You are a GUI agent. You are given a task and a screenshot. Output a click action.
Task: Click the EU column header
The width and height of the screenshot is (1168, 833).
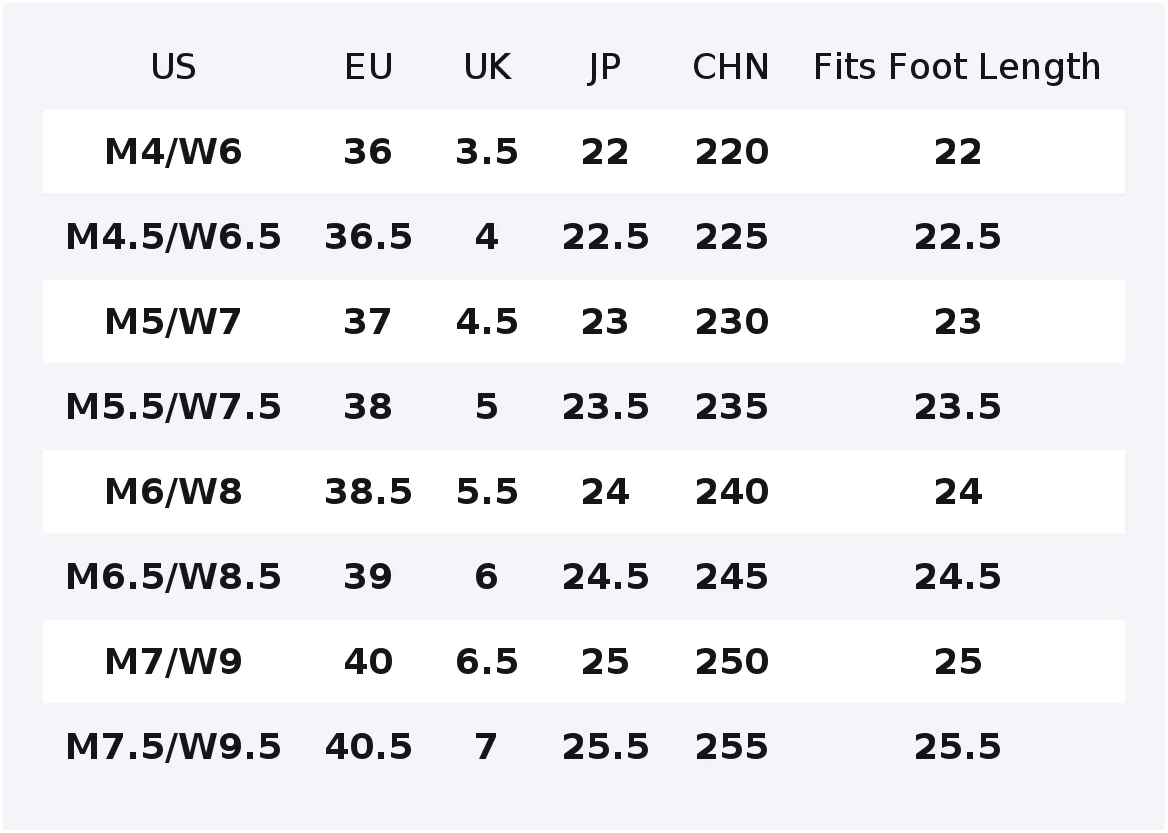368,67
